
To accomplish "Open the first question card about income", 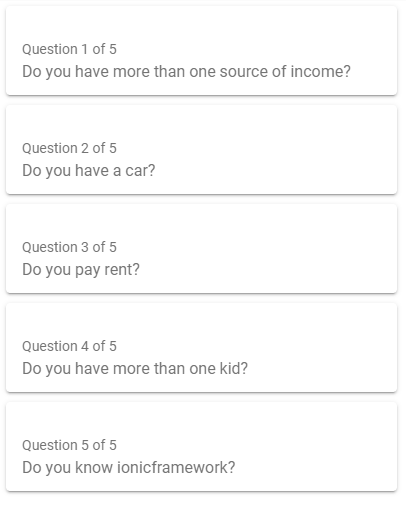I will [x=201, y=51].
